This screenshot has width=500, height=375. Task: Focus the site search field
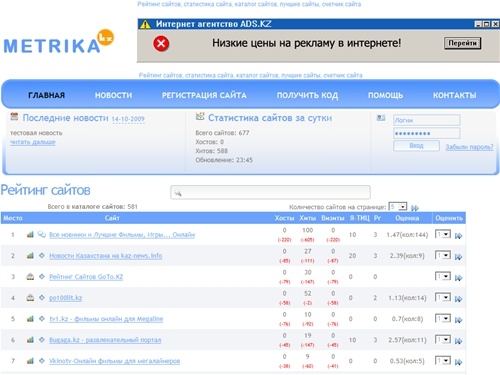pos(270,192)
